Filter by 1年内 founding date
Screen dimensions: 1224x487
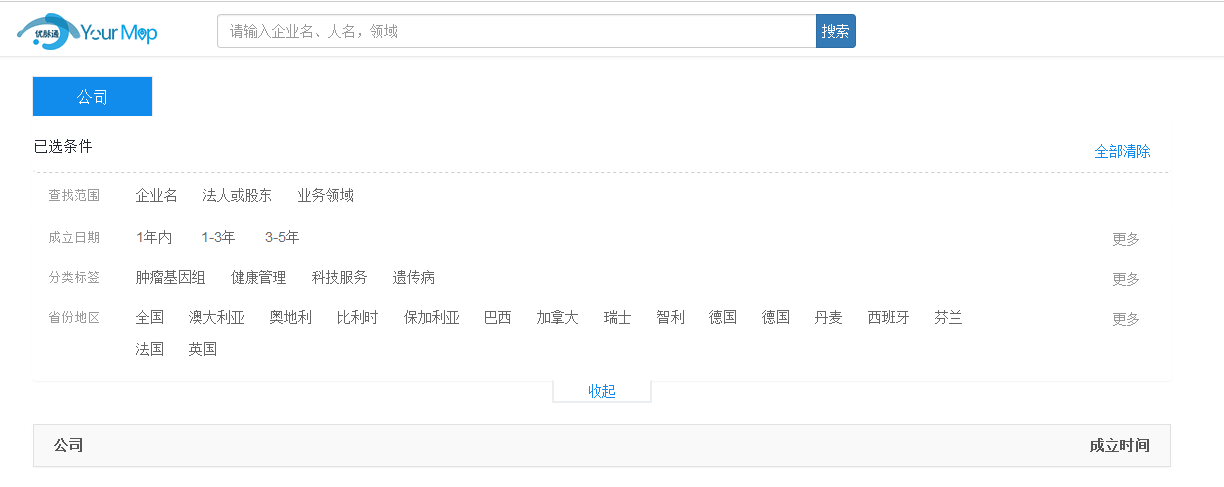coord(154,238)
